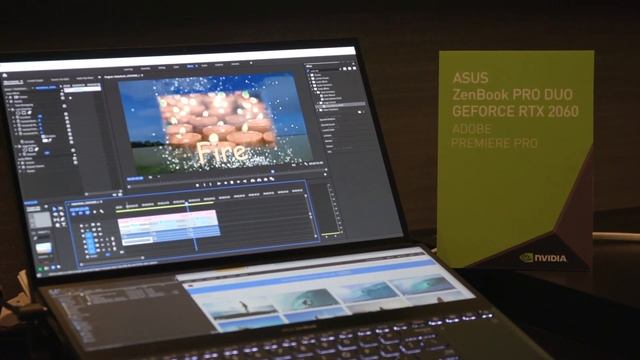Play the sequence in Program Monitor

(x=232, y=182)
